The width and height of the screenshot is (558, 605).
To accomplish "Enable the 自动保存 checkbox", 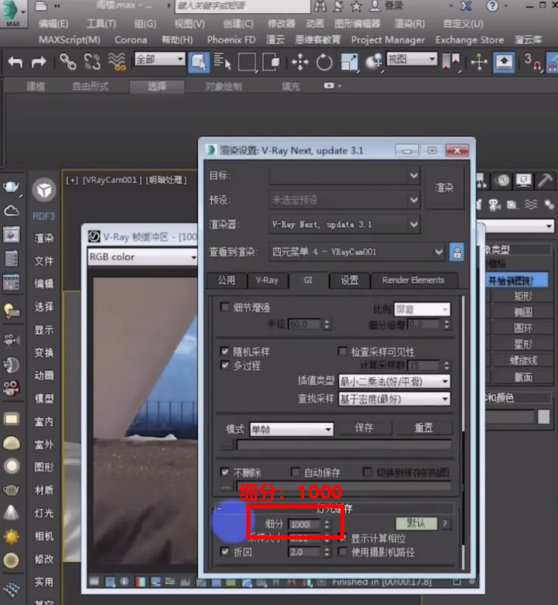I will coord(295,471).
